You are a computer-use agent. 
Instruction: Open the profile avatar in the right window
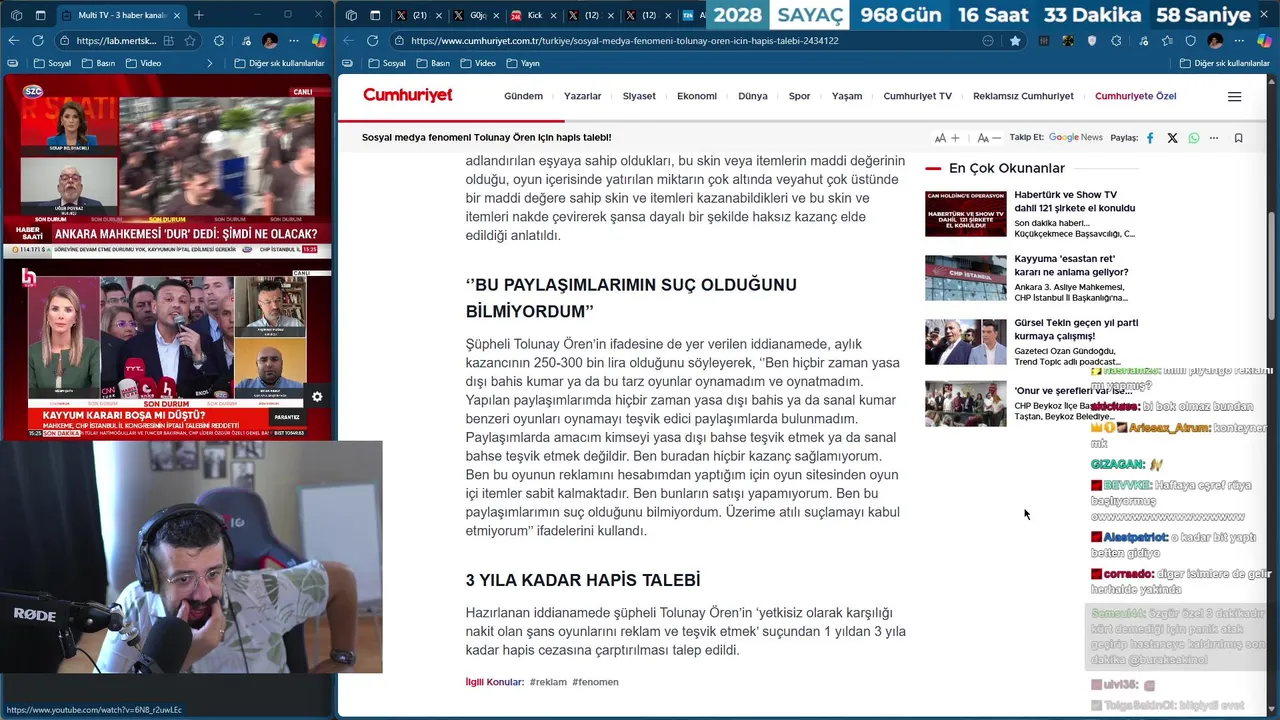click(x=1215, y=41)
